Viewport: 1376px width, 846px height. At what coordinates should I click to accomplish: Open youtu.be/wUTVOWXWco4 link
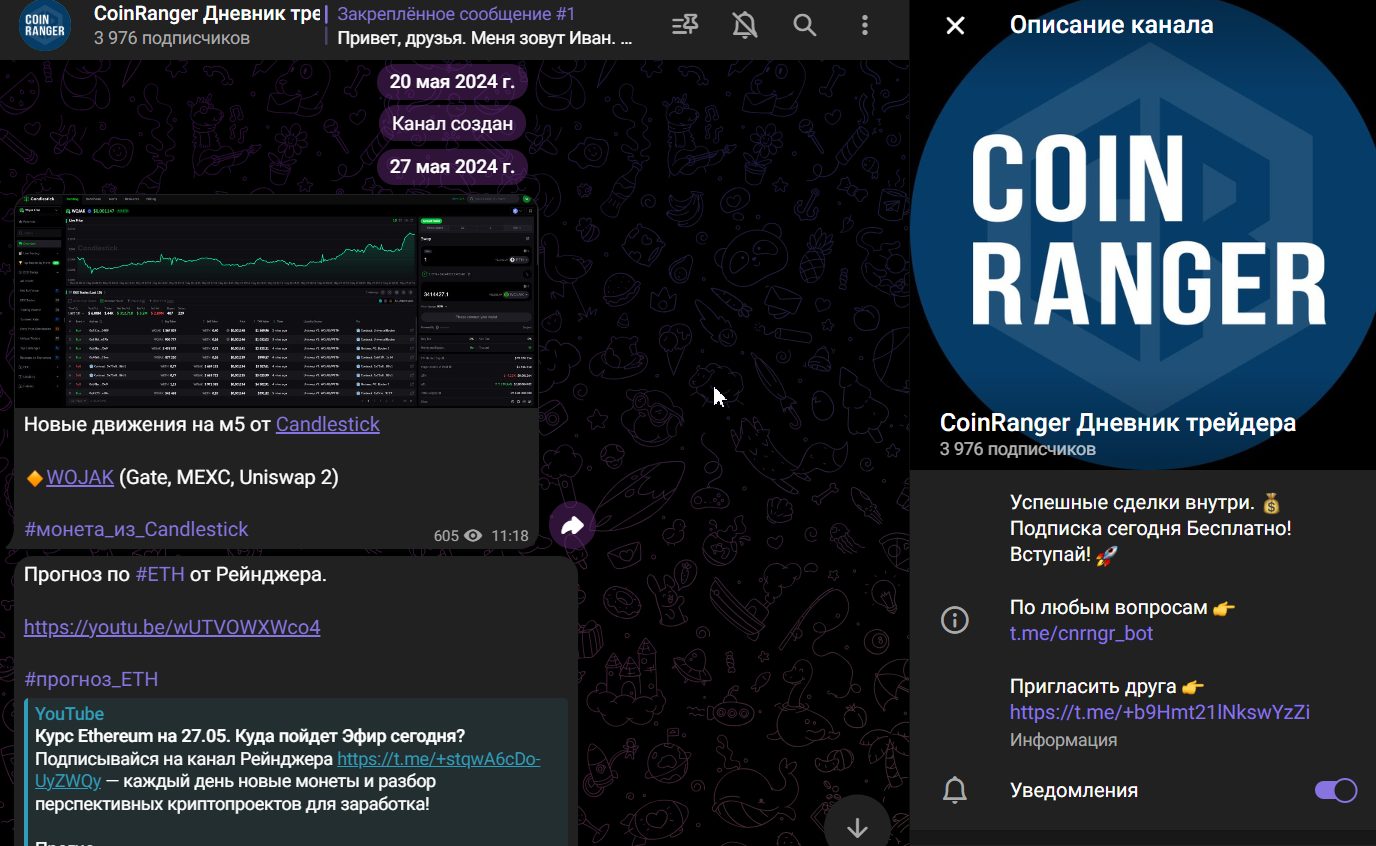pyautogui.click(x=172, y=627)
